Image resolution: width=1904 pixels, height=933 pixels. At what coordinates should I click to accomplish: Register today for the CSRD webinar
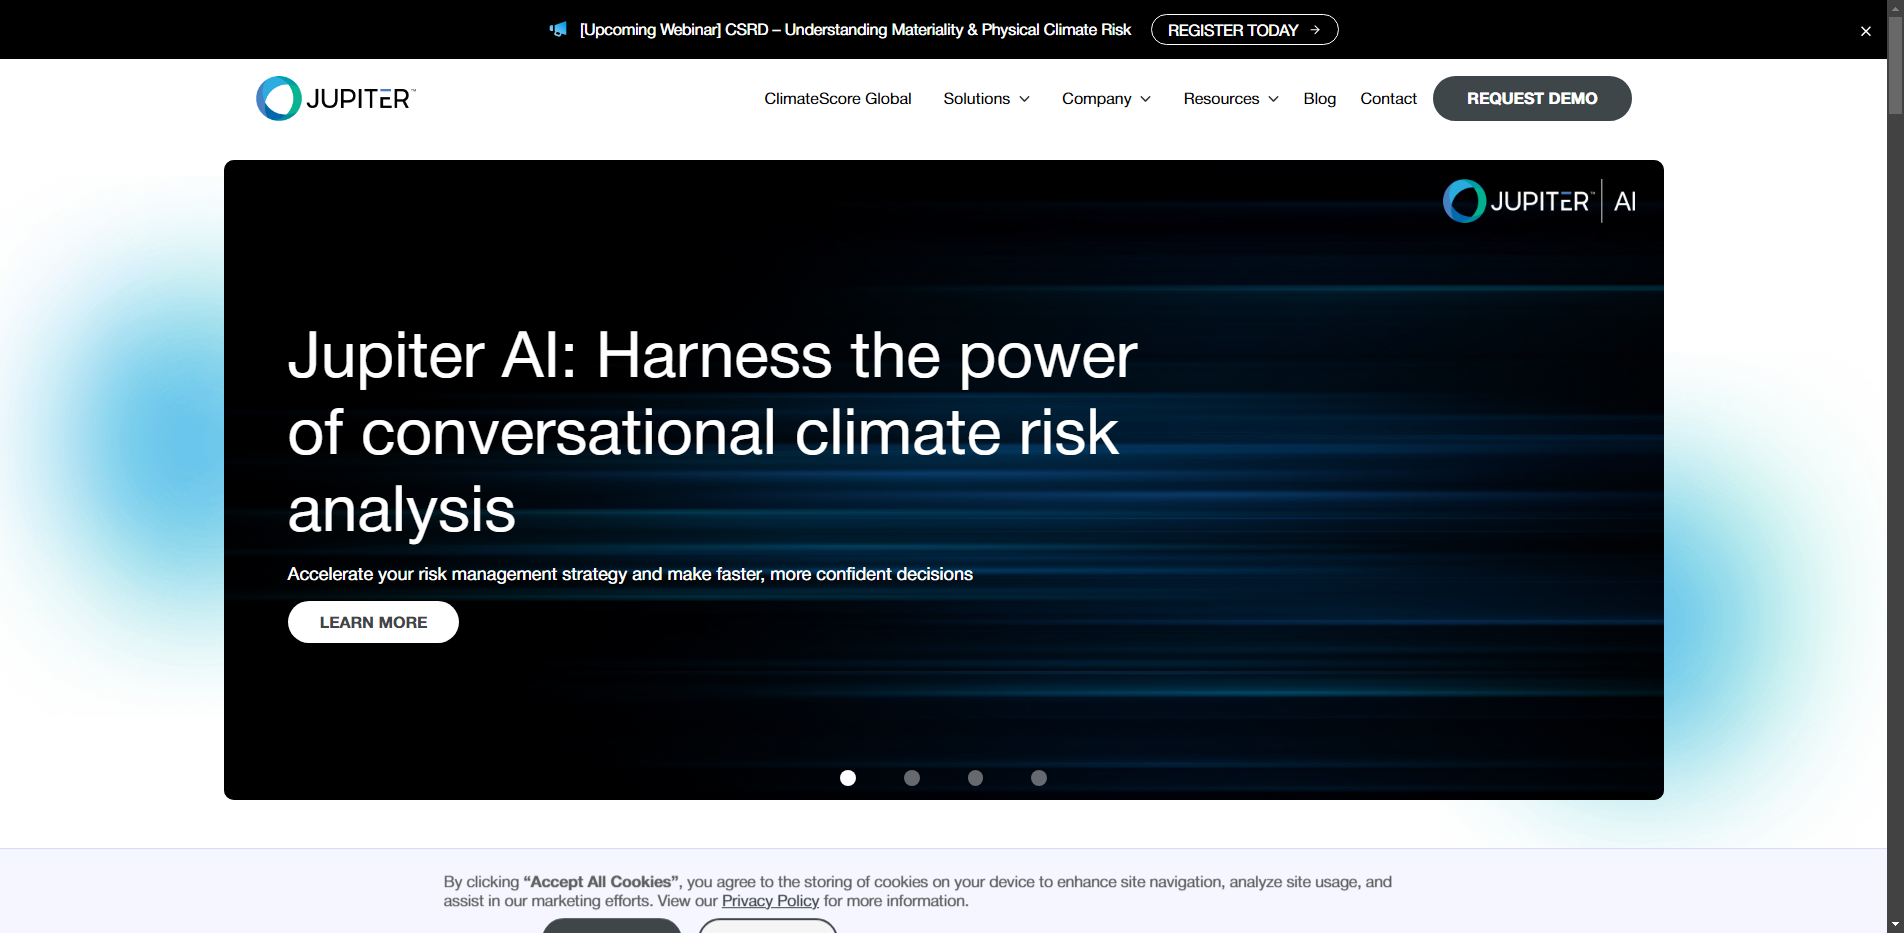(x=1244, y=30)
